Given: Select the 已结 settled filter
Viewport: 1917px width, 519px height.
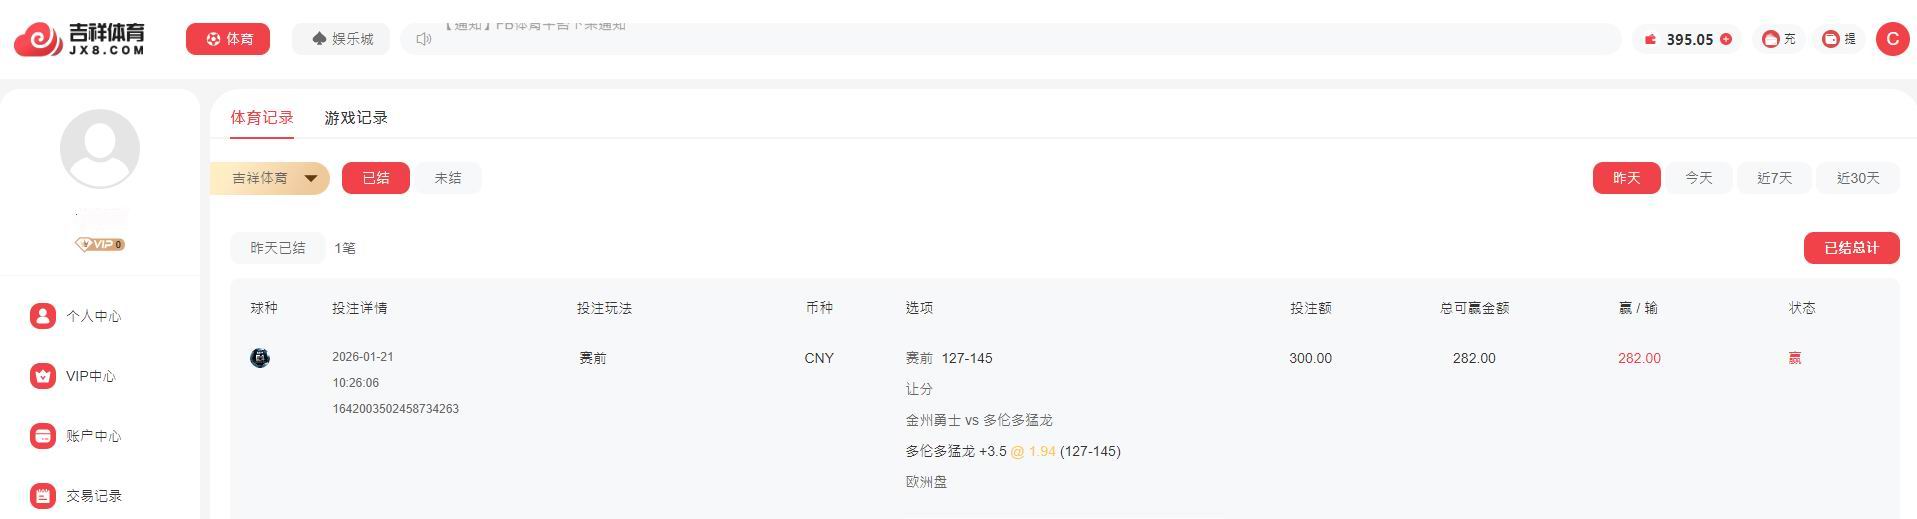Looking at the screenshot, I should tap(376, 178).
